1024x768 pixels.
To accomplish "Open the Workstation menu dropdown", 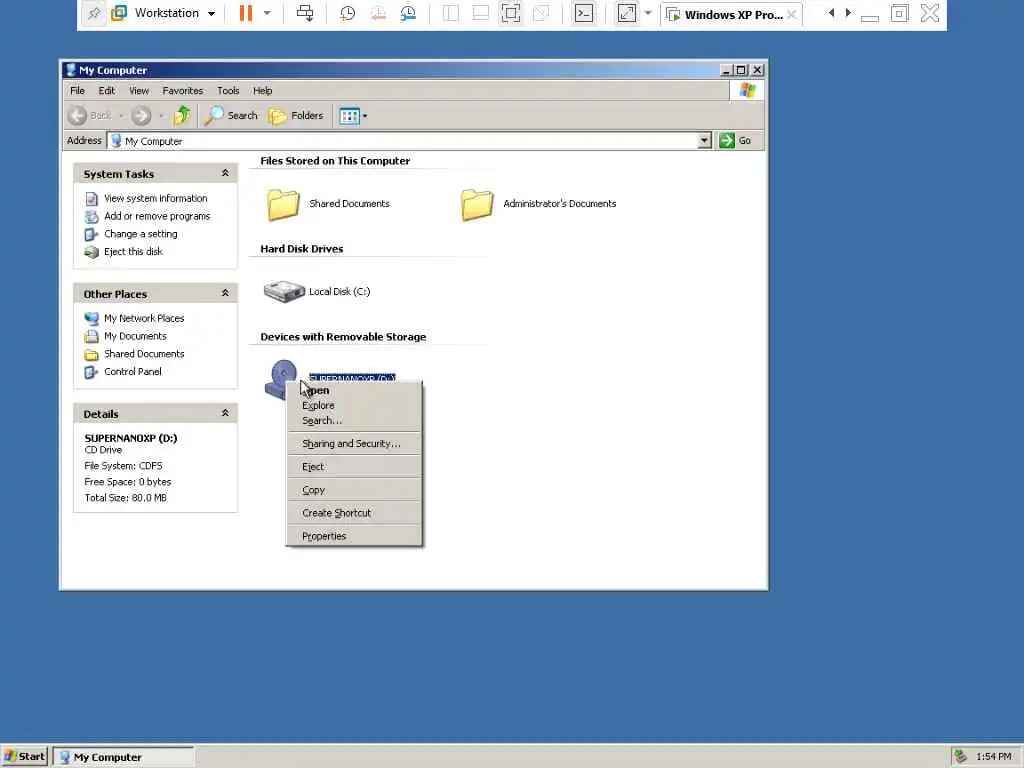I will click(x=164, y=13).
